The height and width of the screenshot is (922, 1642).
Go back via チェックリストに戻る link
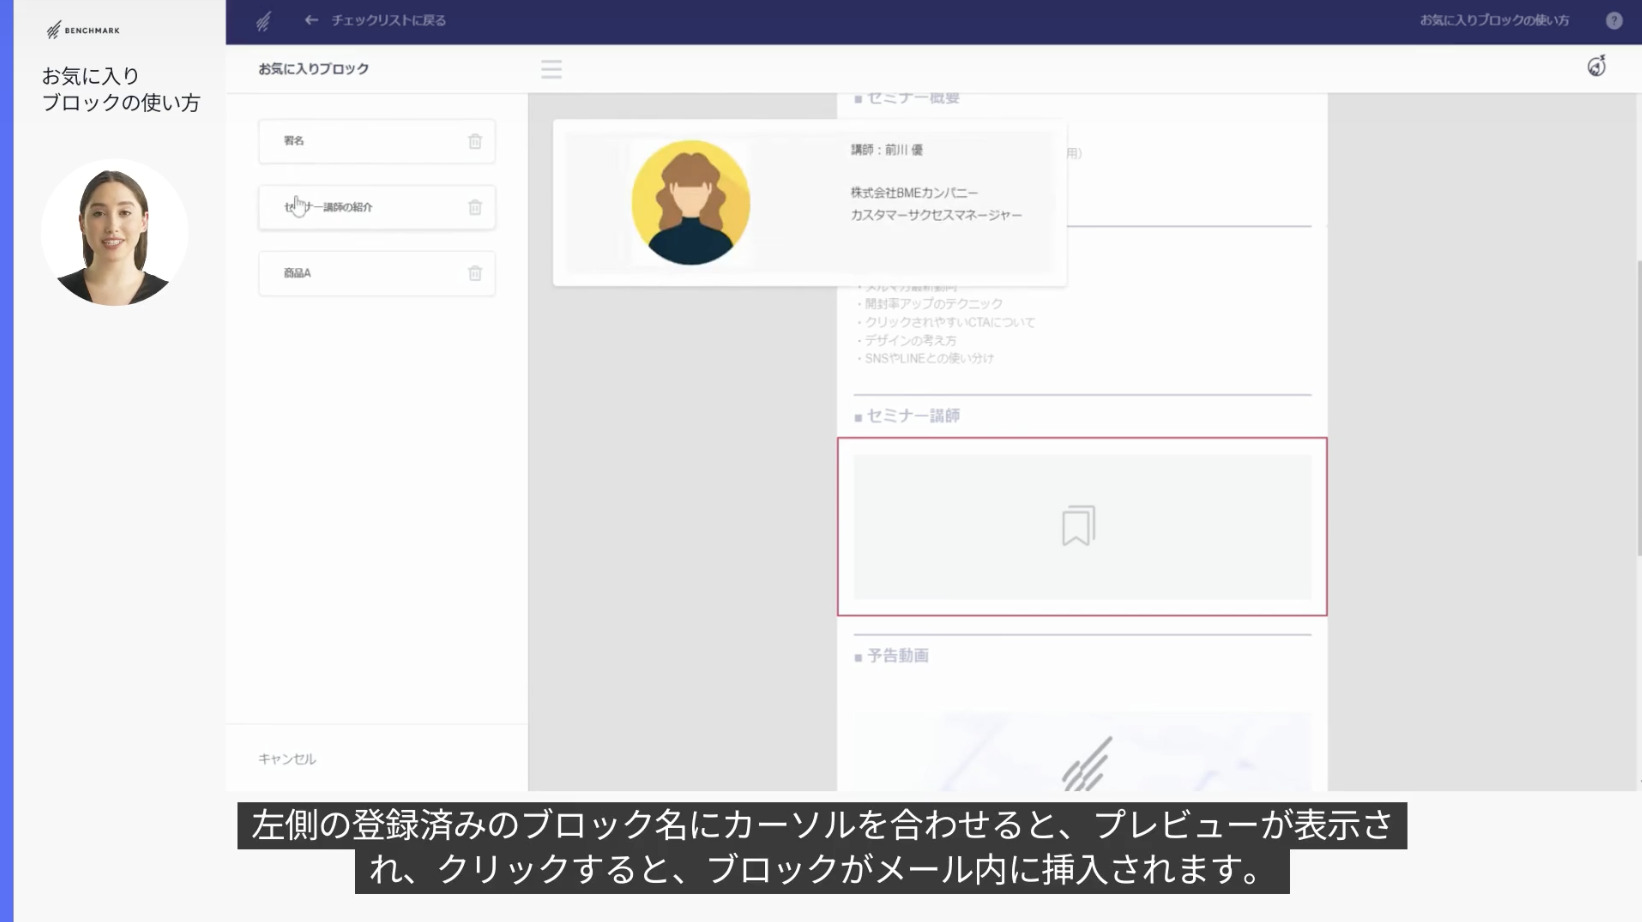(388, 20)
